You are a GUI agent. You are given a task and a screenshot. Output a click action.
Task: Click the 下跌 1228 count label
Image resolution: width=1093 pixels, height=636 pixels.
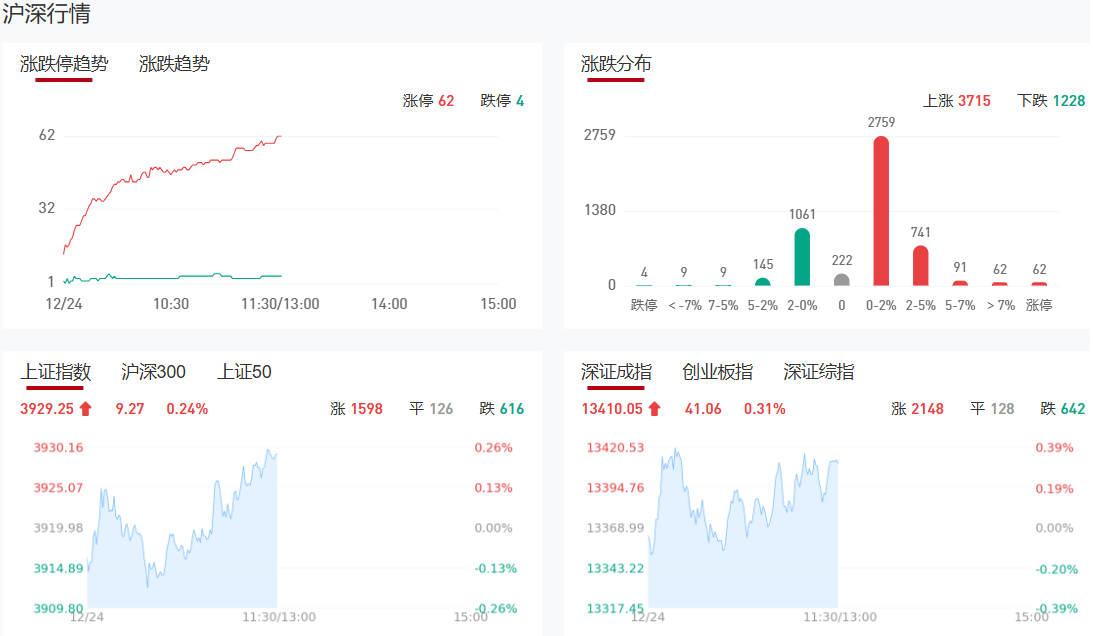point(1050,101)
